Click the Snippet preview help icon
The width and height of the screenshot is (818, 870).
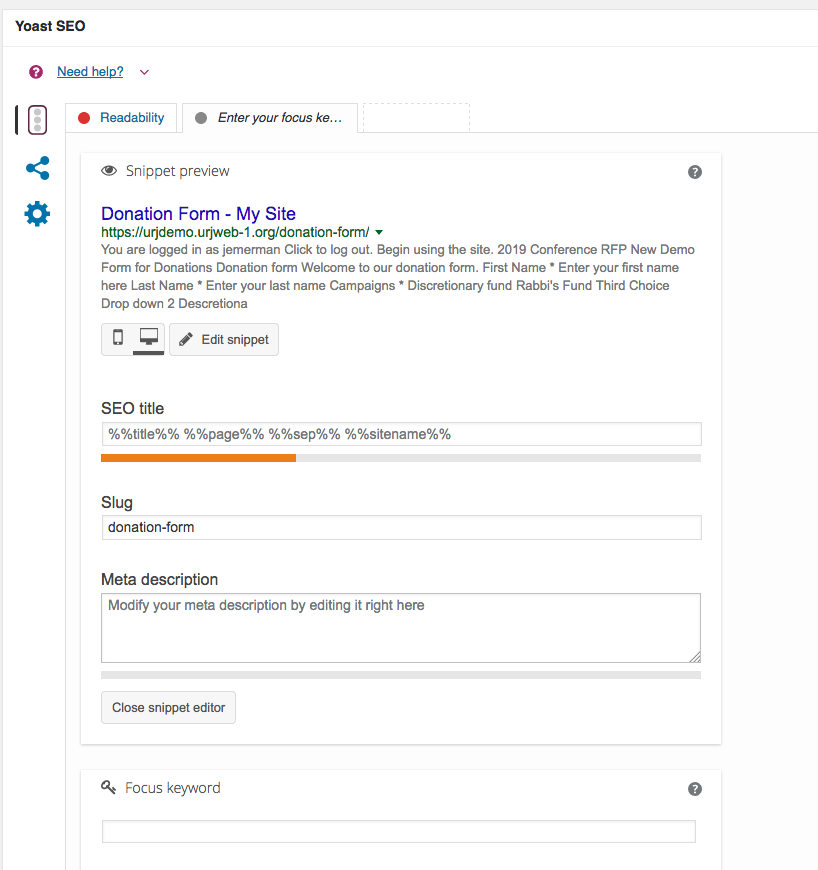695,172
